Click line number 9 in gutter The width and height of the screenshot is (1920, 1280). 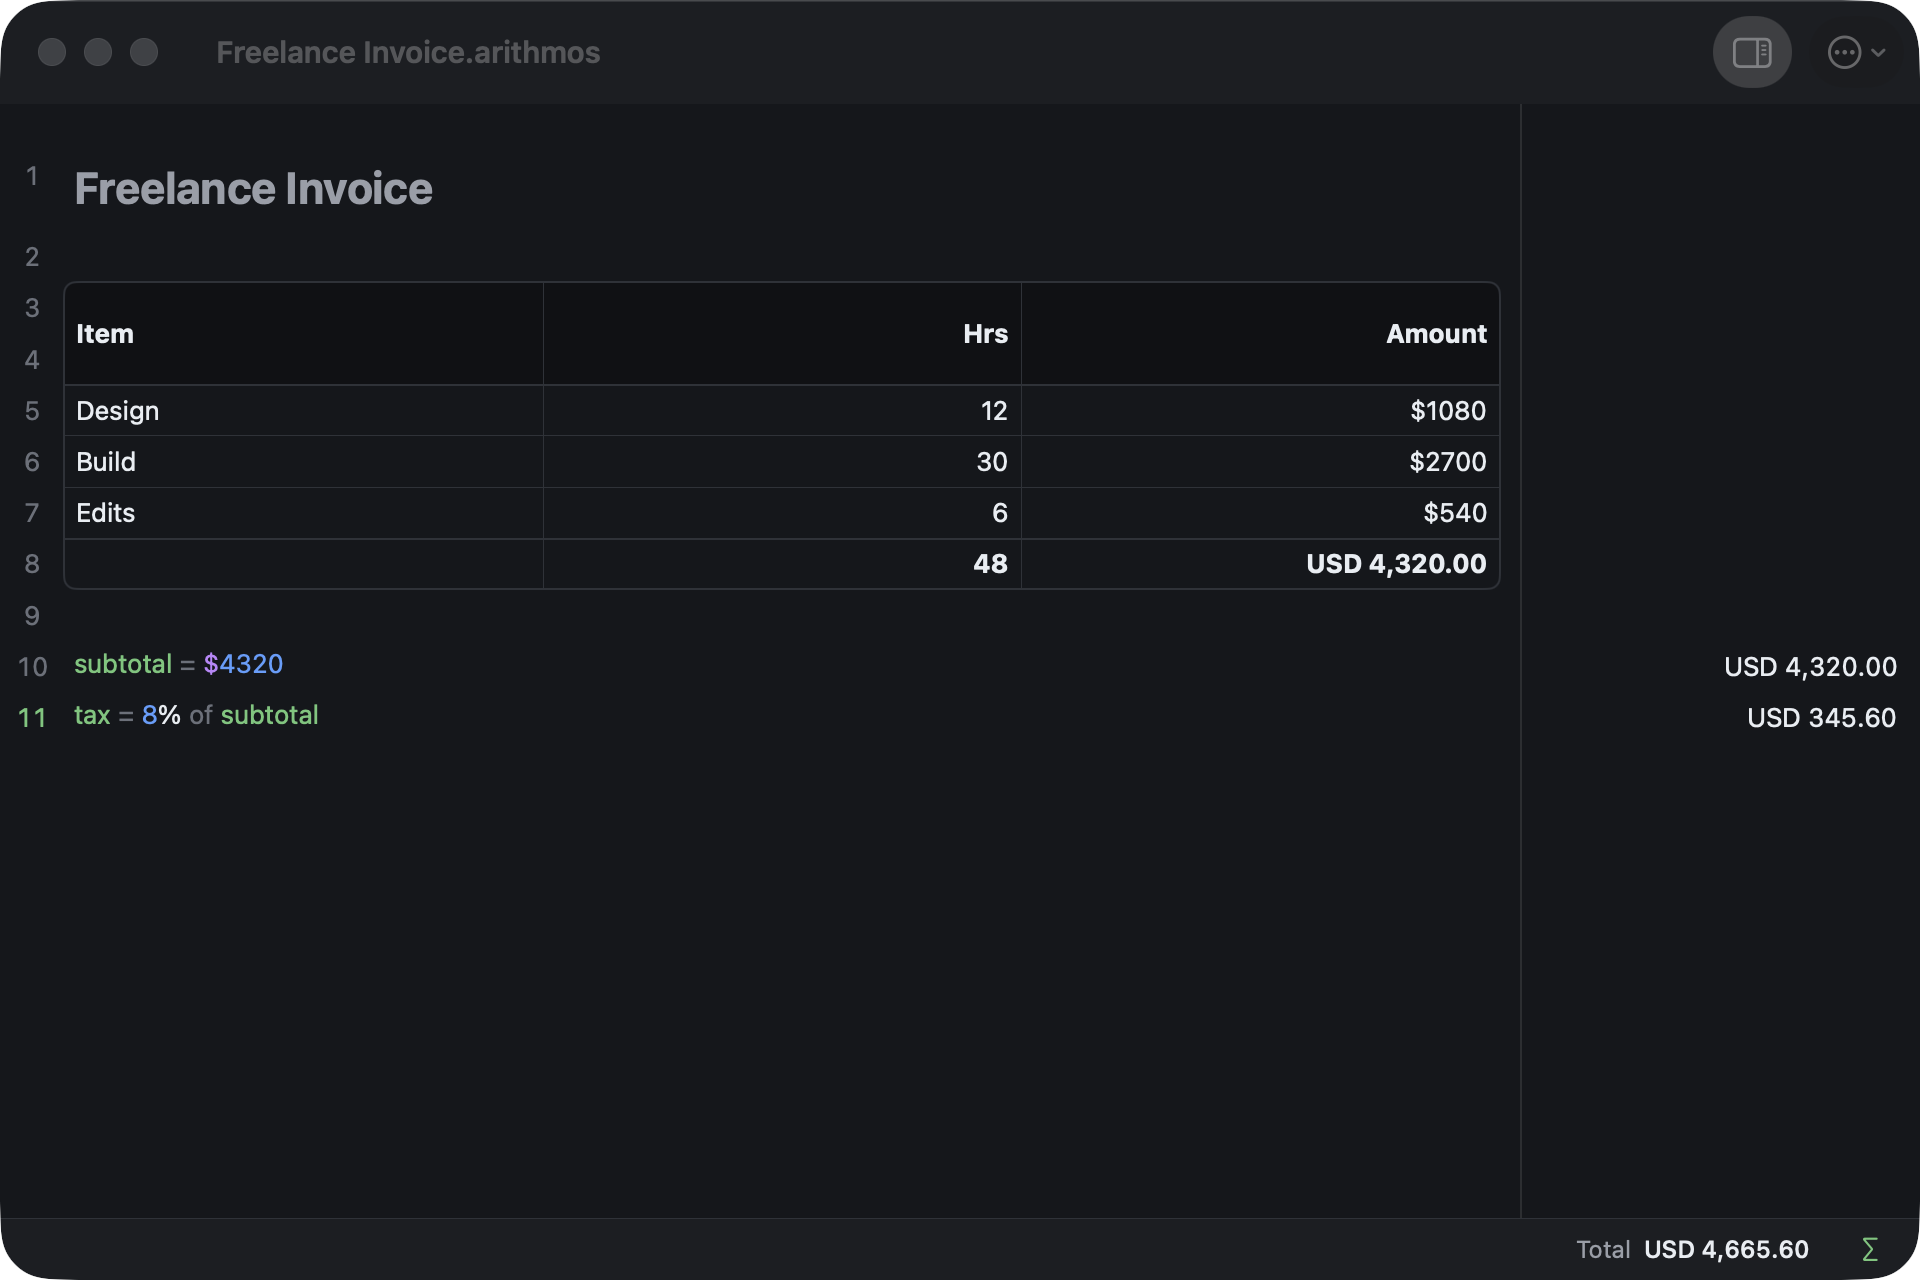pyautogui.click(x=32, y=616)
